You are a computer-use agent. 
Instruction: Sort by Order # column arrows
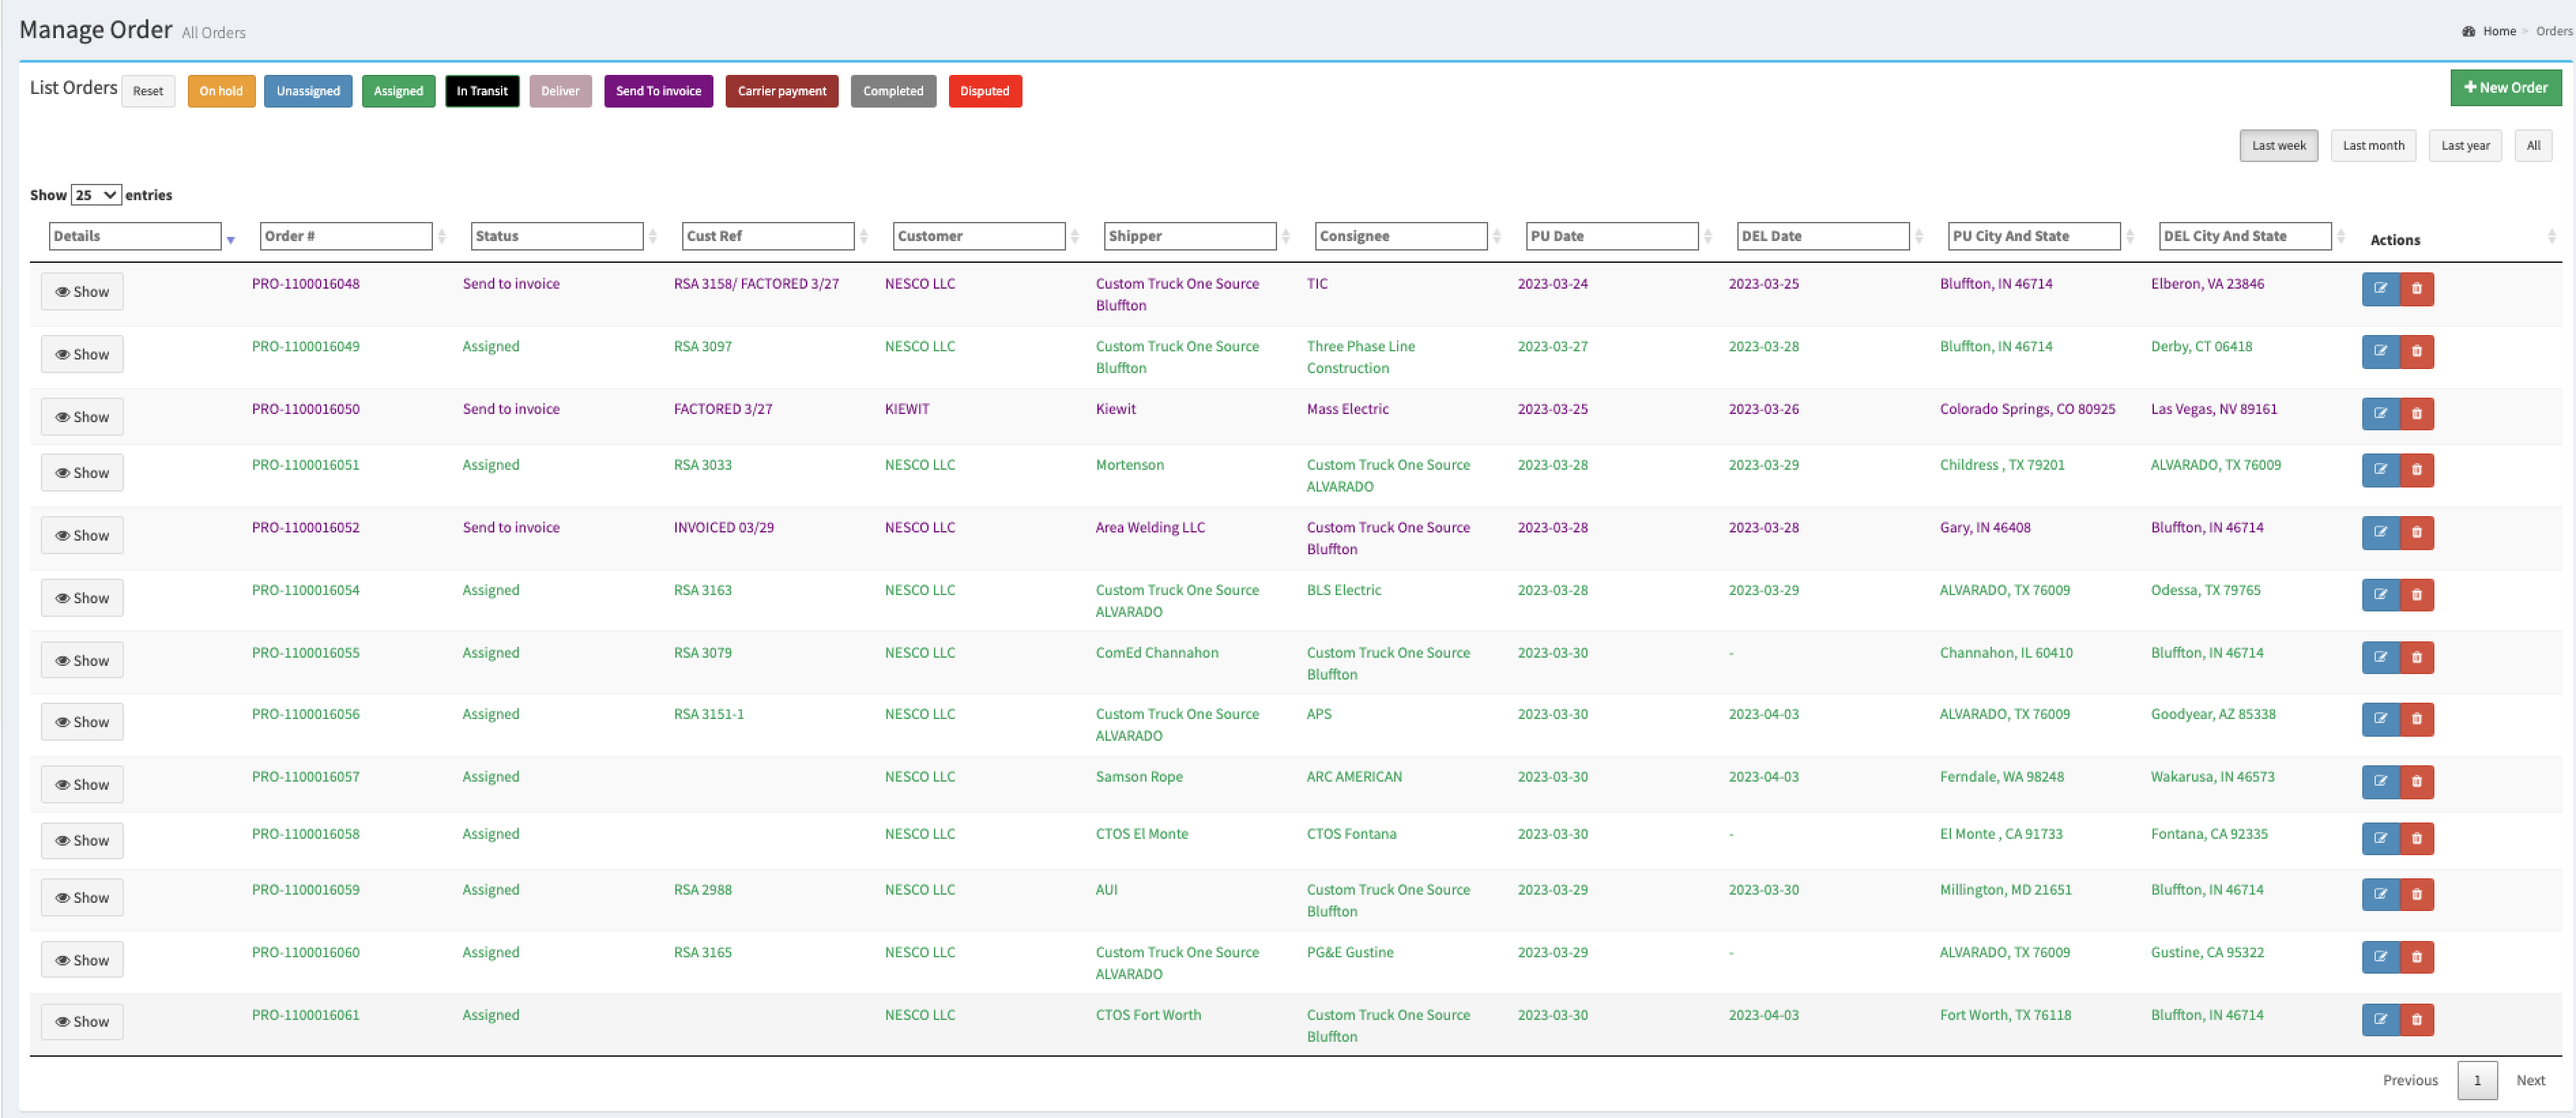(x=442, y=236)
